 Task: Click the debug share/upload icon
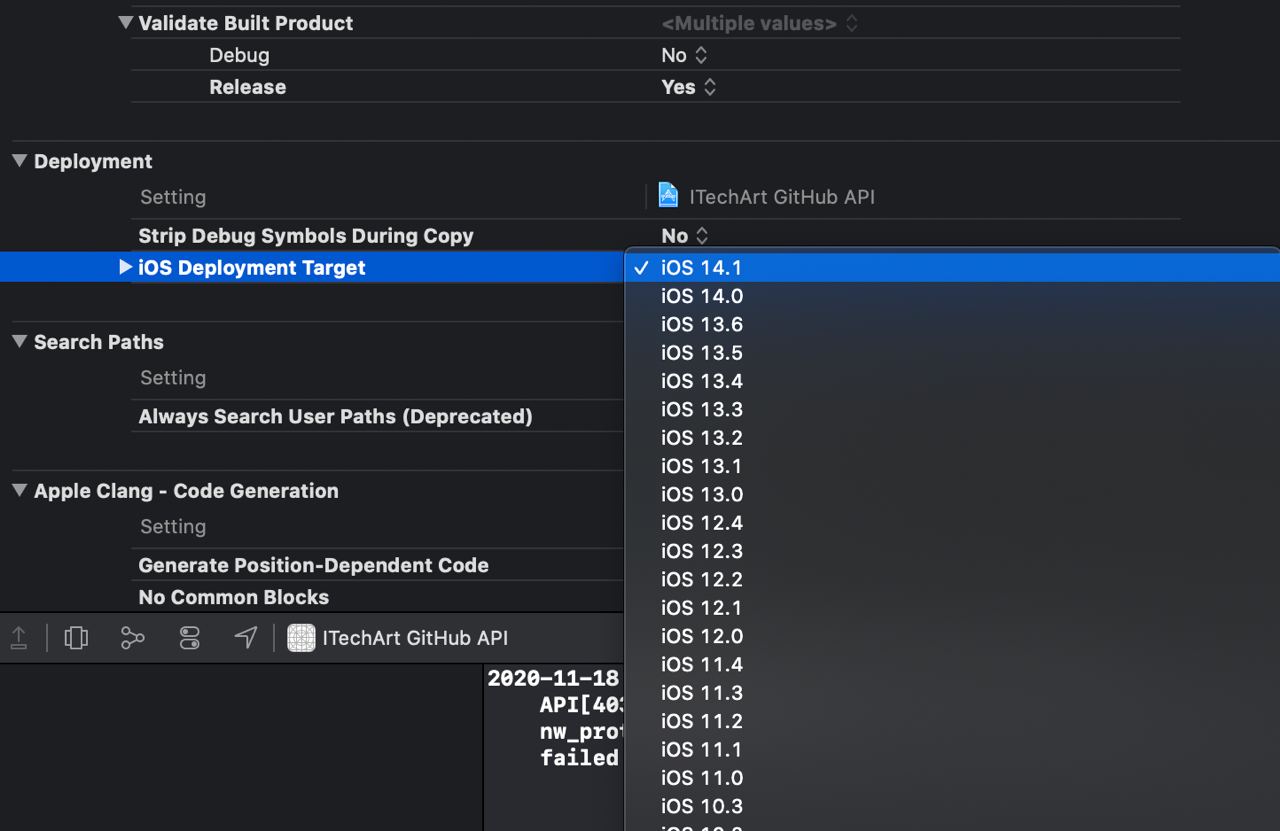pyautogui.click(x=19, y=638)
